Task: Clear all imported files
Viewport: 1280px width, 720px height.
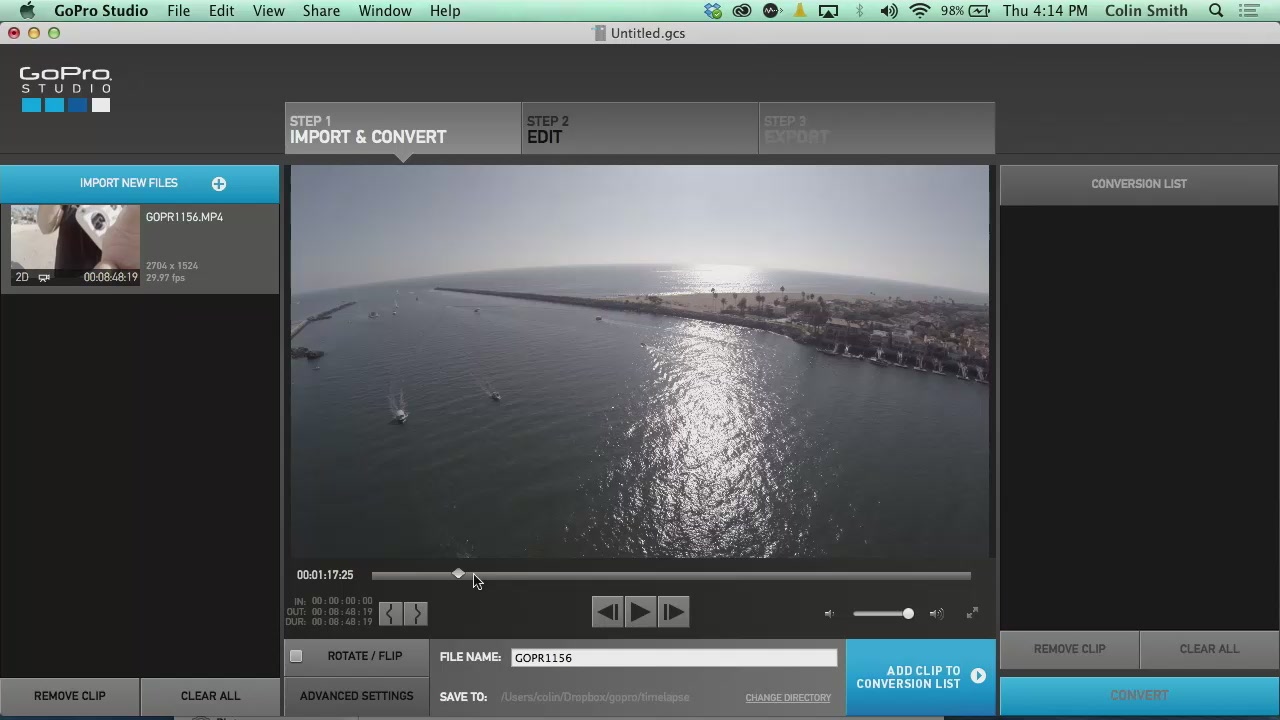Action: pyautogui.click(x=210, y=696)
